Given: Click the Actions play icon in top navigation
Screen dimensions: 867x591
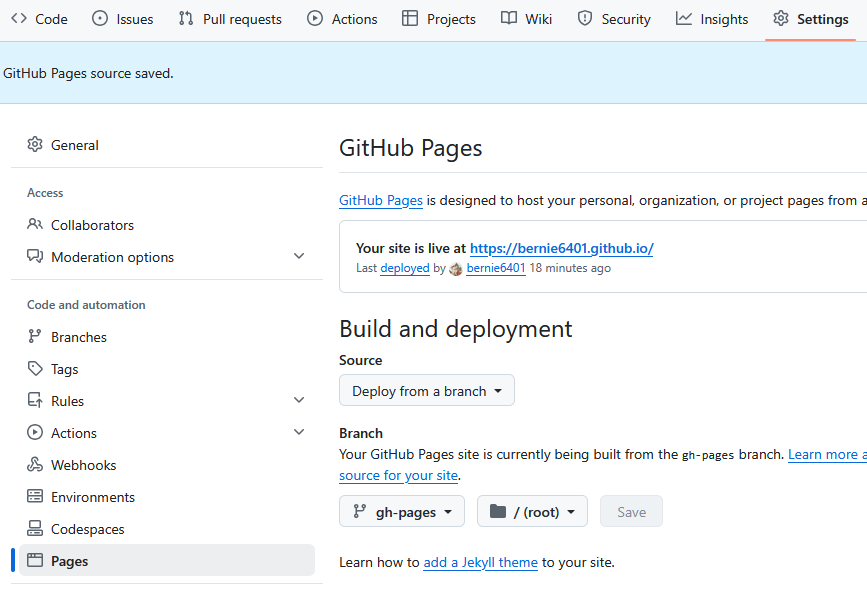Looking at the screenshot, I should pyautogui.click(x=315, y=18).
